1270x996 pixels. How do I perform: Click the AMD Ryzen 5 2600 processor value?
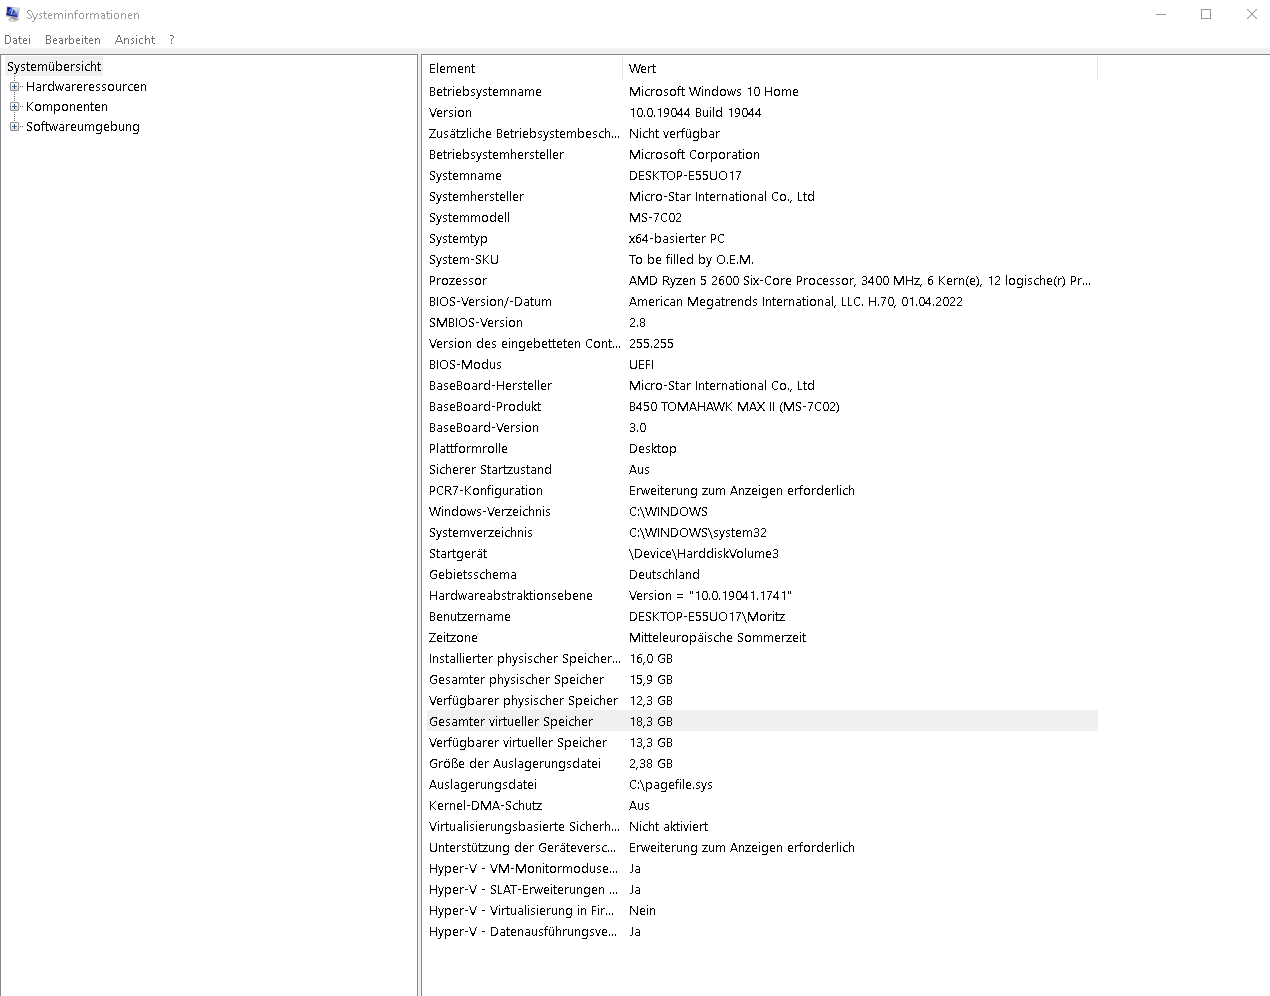click(x=860, y=281)
